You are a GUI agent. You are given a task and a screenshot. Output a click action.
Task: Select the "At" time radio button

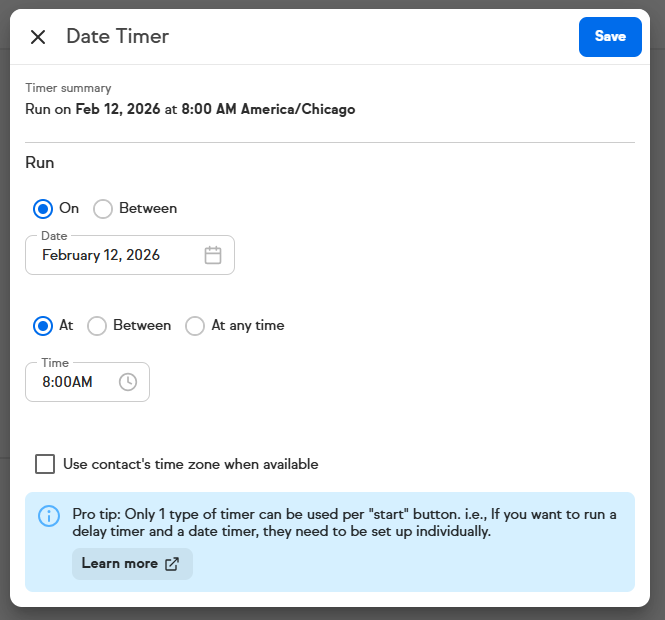pyautogui.click(x=43, y=326)
